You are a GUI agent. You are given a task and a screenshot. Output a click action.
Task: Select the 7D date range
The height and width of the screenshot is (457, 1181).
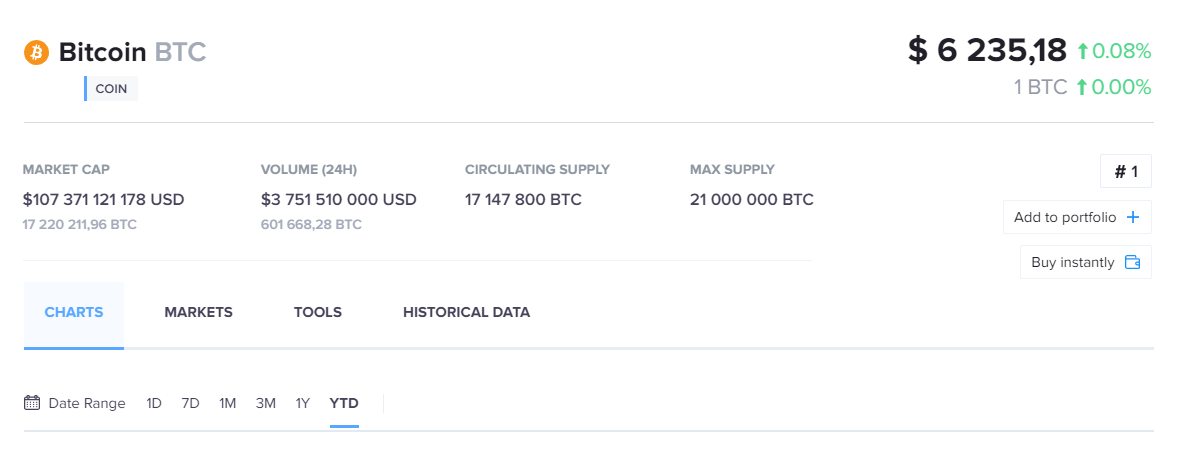(x=190, y=403)
